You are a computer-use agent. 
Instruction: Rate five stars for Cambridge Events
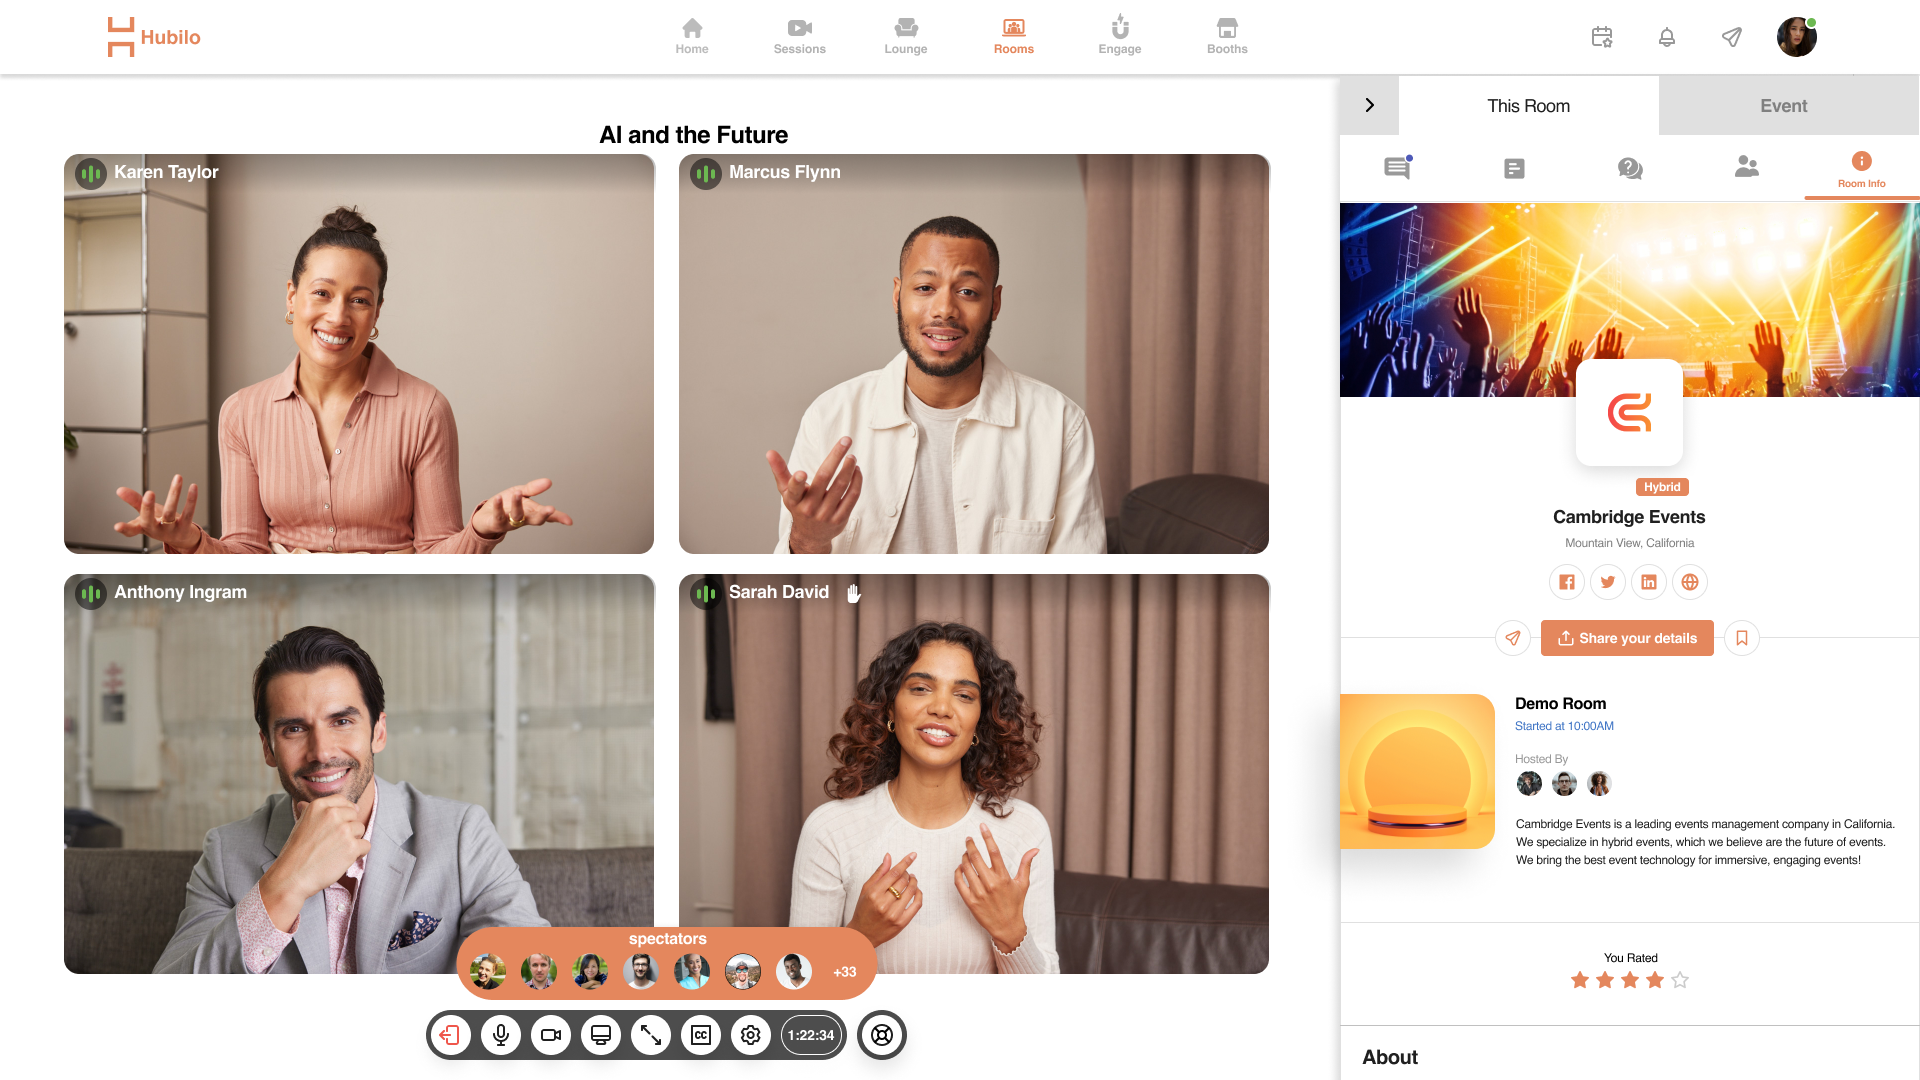(x=1680, y=980)
